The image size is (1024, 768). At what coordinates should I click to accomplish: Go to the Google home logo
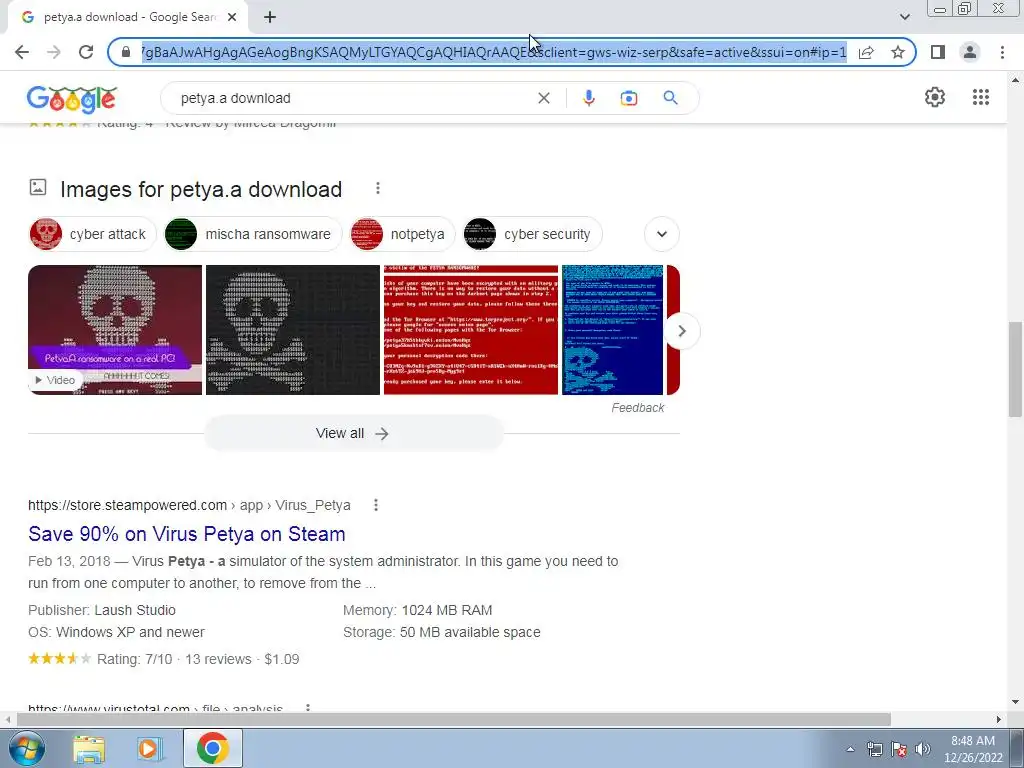tap(72, 99)
